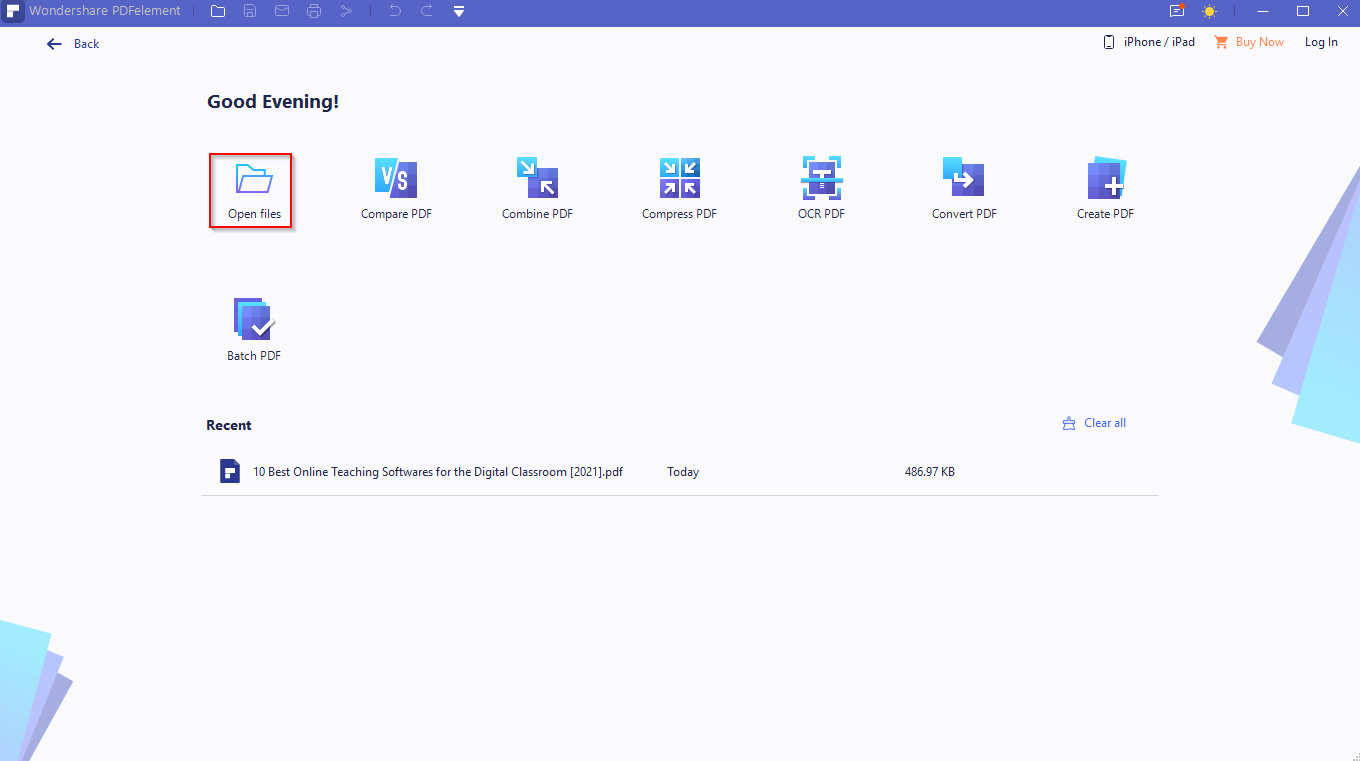Click the Buy Now link
The width and height of the screenshot is (1360, 761).
click(x=1249, y=42)
